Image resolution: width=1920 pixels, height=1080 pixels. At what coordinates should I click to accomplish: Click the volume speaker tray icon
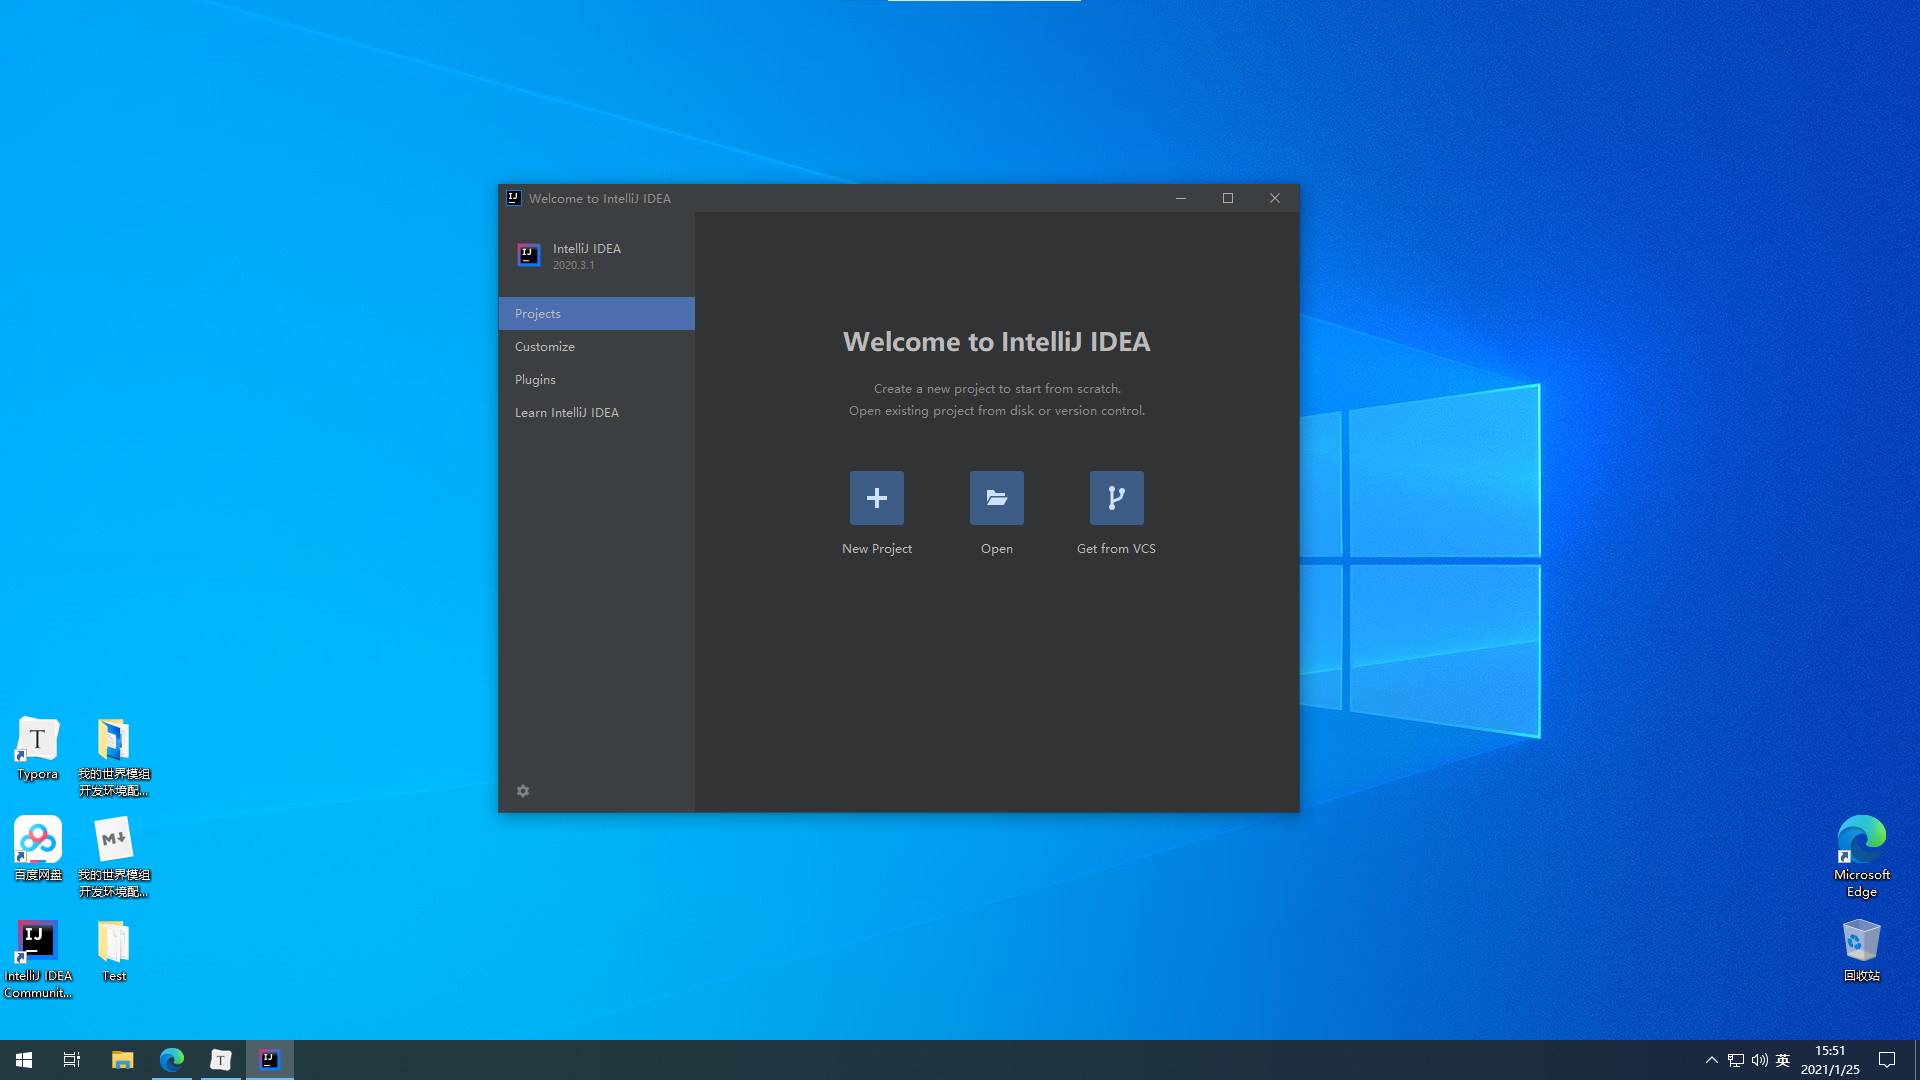point(1759,1060)
